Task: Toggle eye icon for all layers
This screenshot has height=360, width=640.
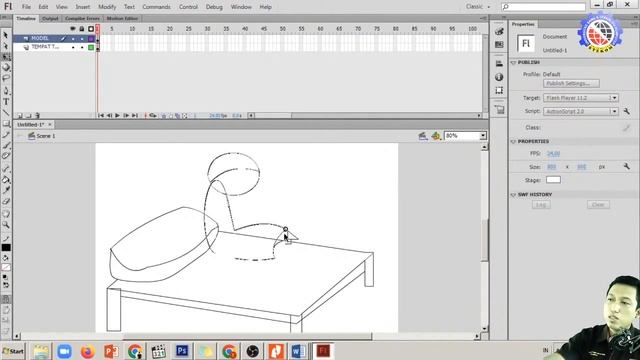Action: coord(73,29)
